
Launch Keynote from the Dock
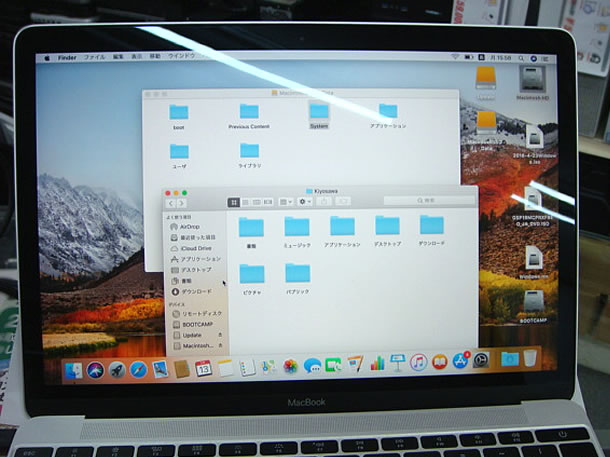pos(398,363)
